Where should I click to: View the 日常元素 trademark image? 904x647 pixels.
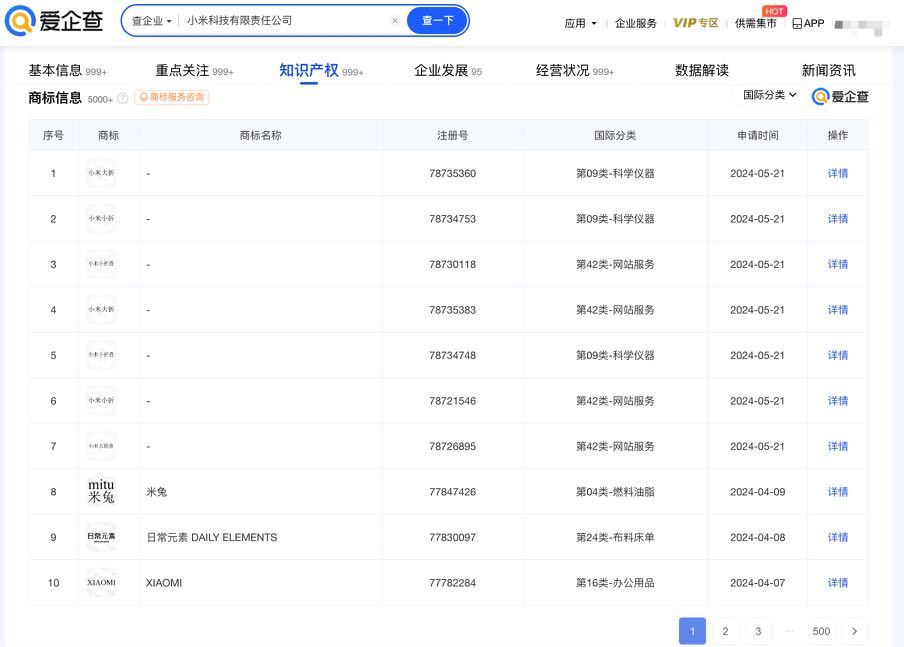(101, 537)
